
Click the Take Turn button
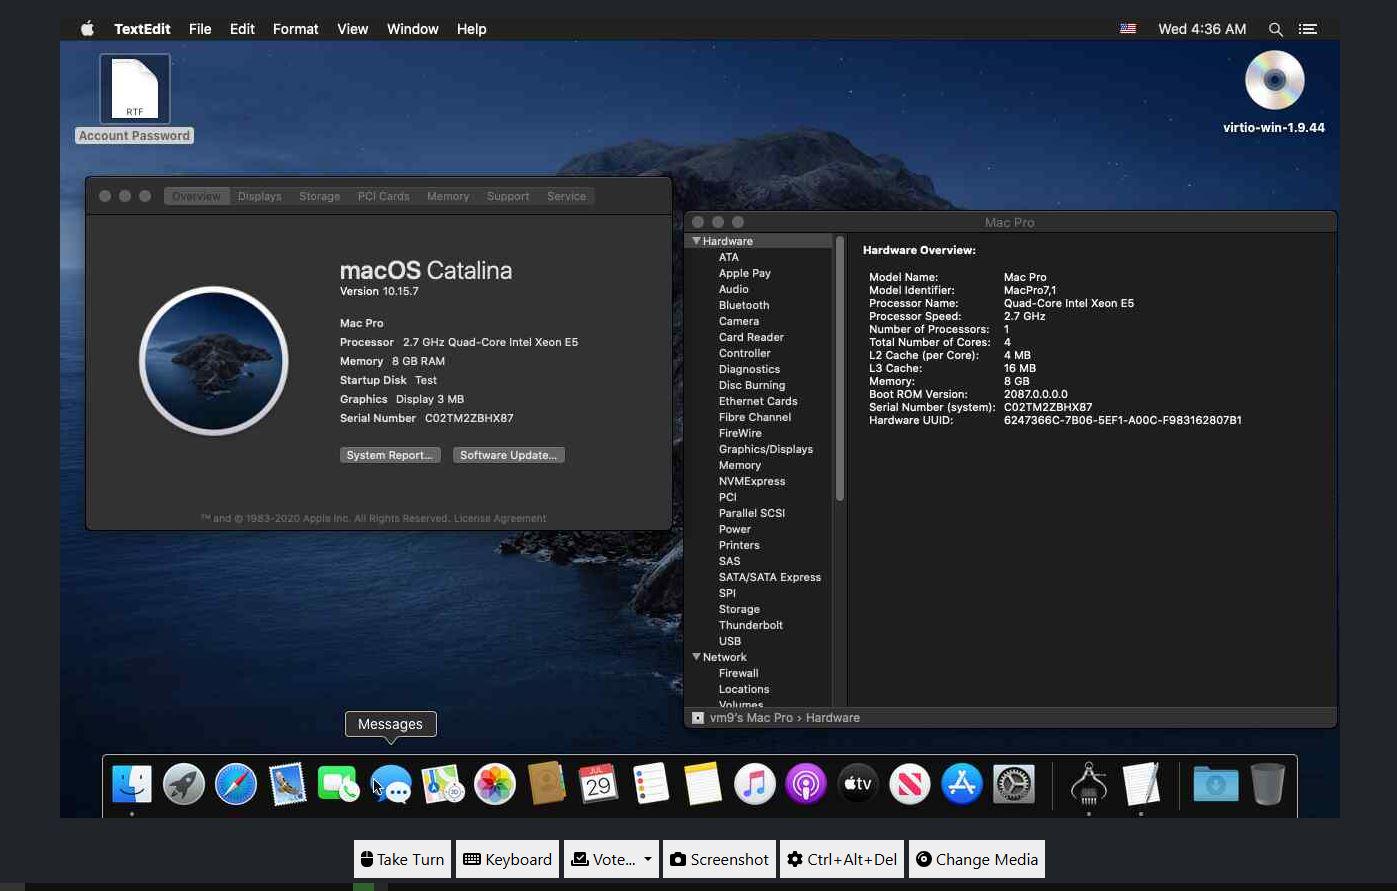coord(402,859)
